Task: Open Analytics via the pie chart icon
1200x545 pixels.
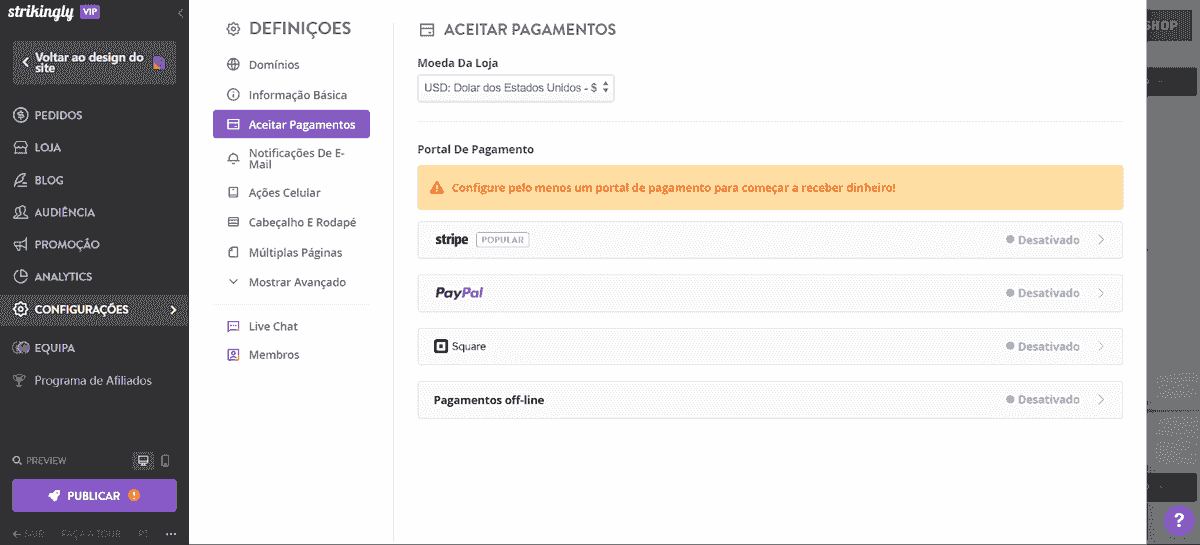Action: [20, 276]
